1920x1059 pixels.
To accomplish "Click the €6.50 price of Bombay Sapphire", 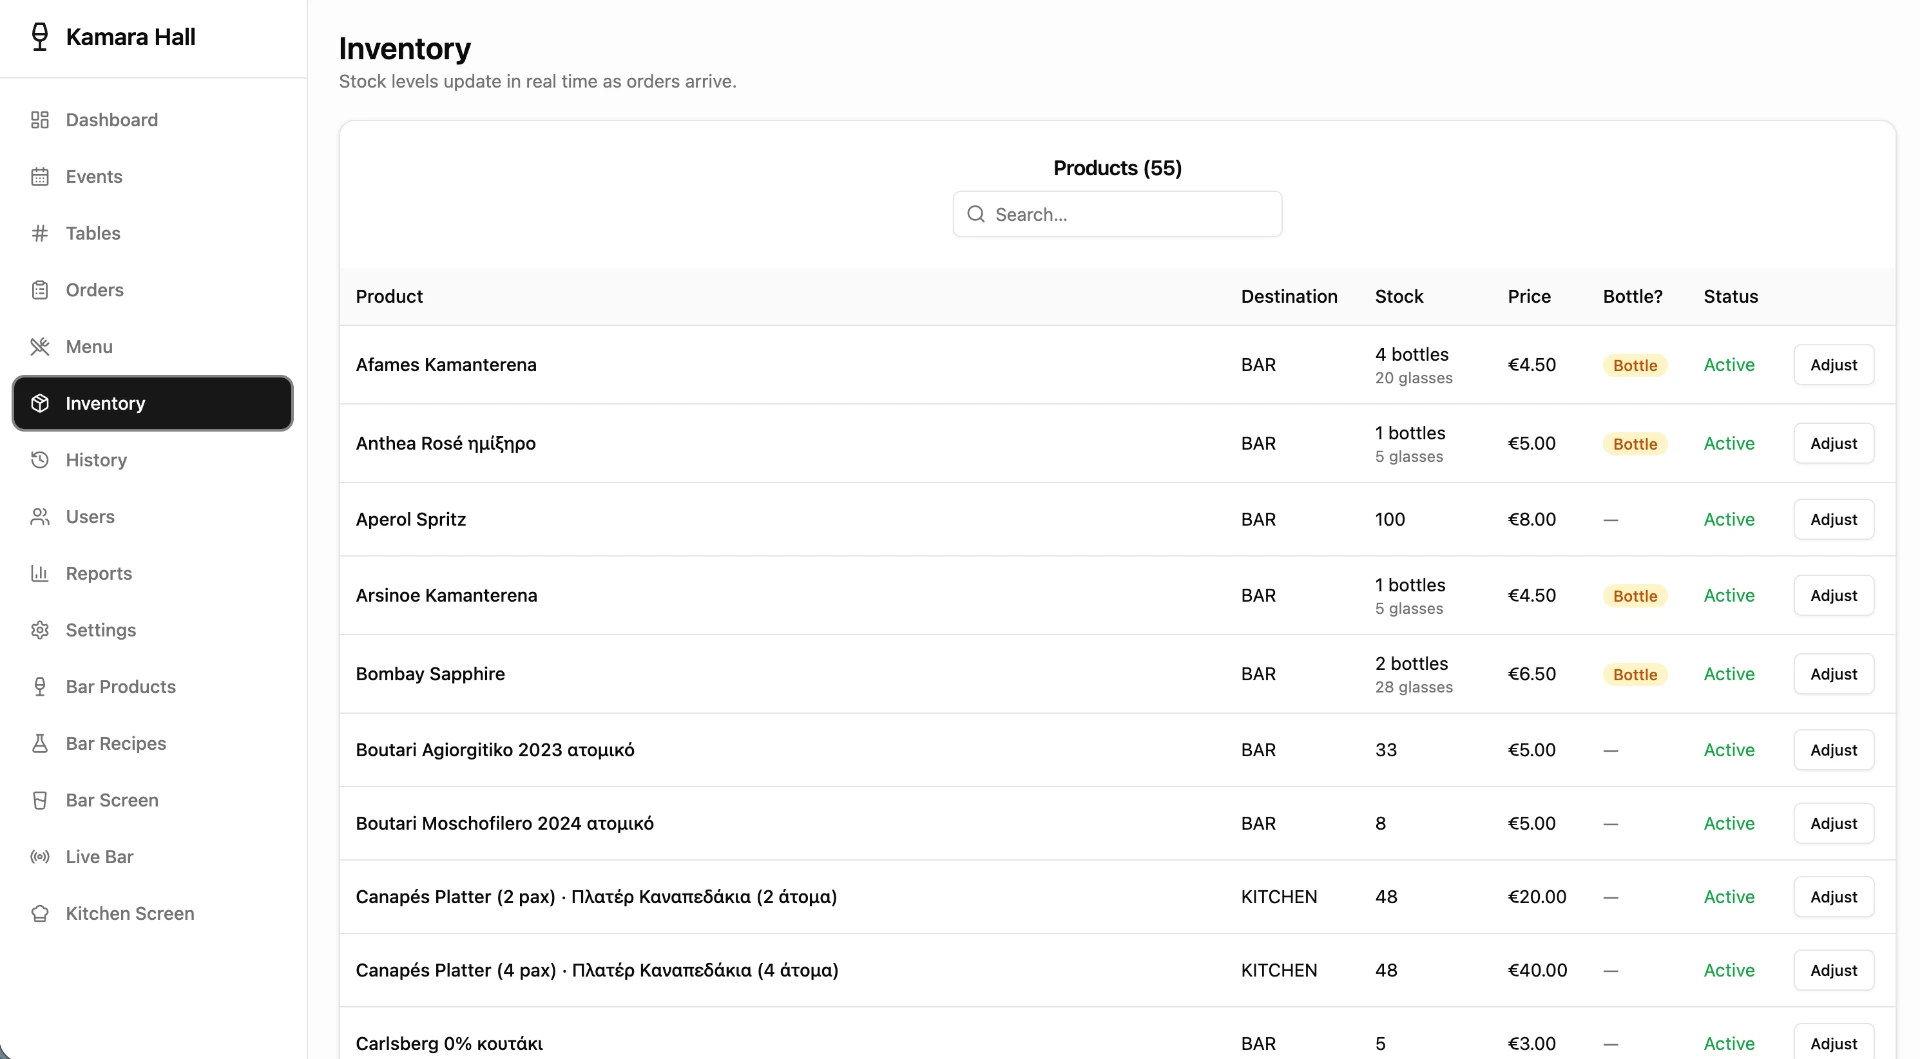I will [x=1532, y=674].
